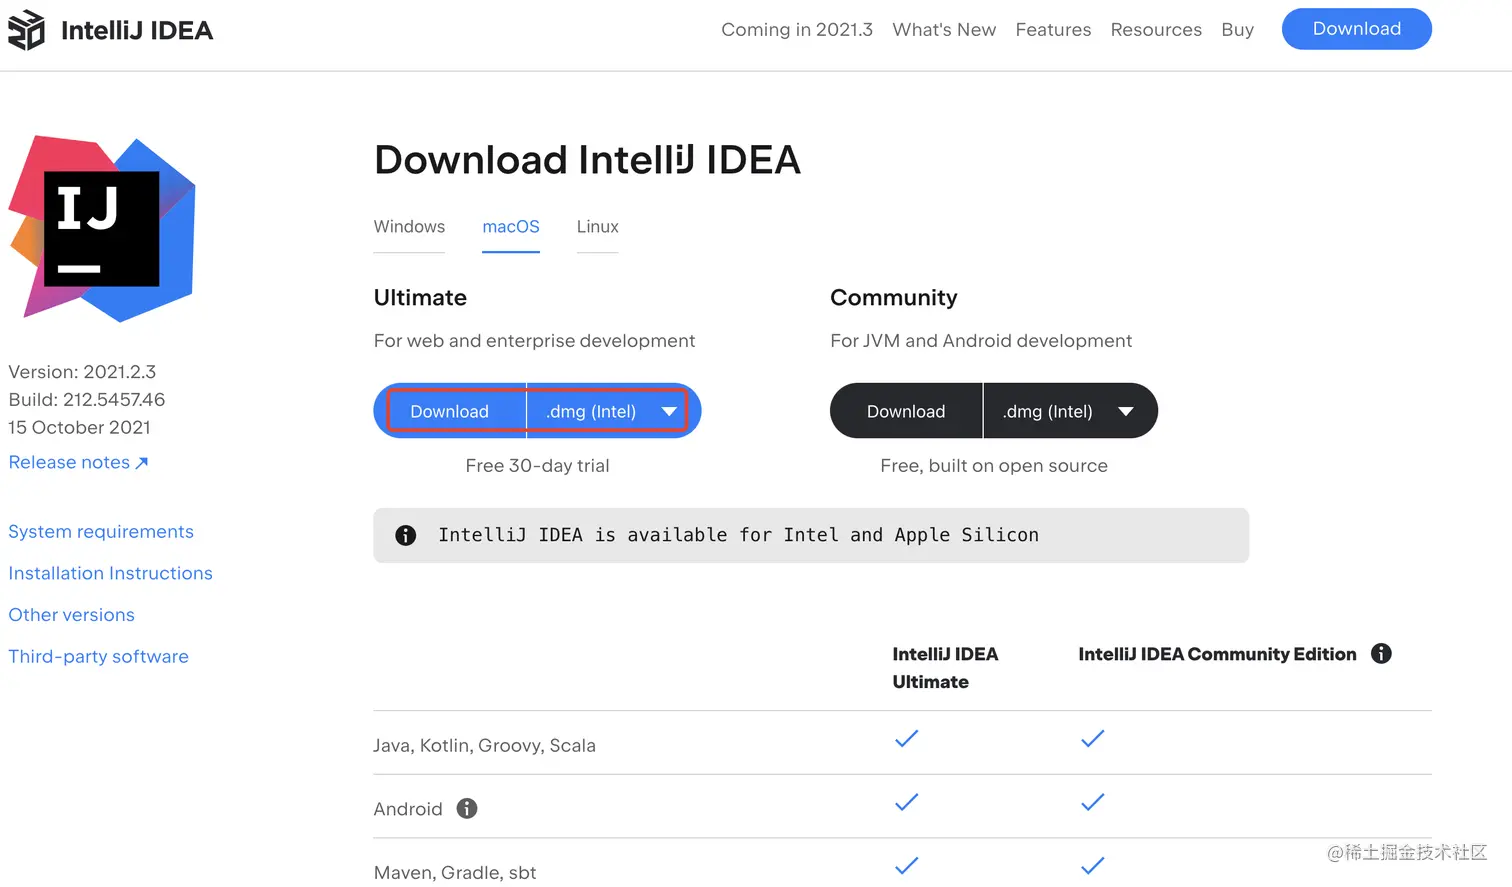The height and width of the screenshot is (887, 1512).
Task: Click "Free, built on open source" text
Action: tap(994, 466)
